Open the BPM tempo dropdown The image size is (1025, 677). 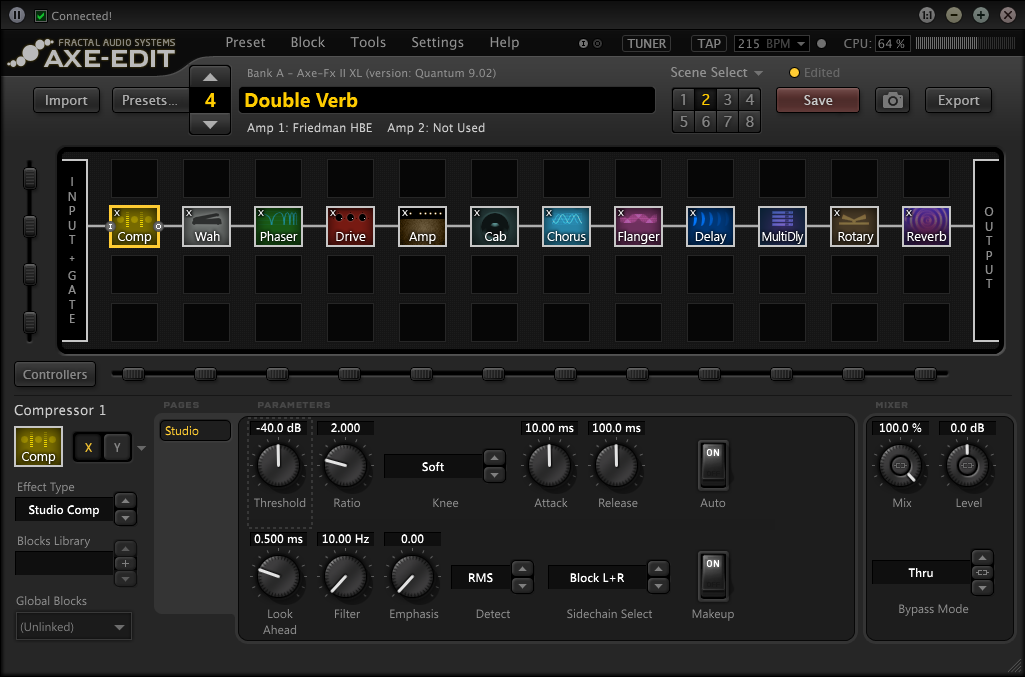801,44
